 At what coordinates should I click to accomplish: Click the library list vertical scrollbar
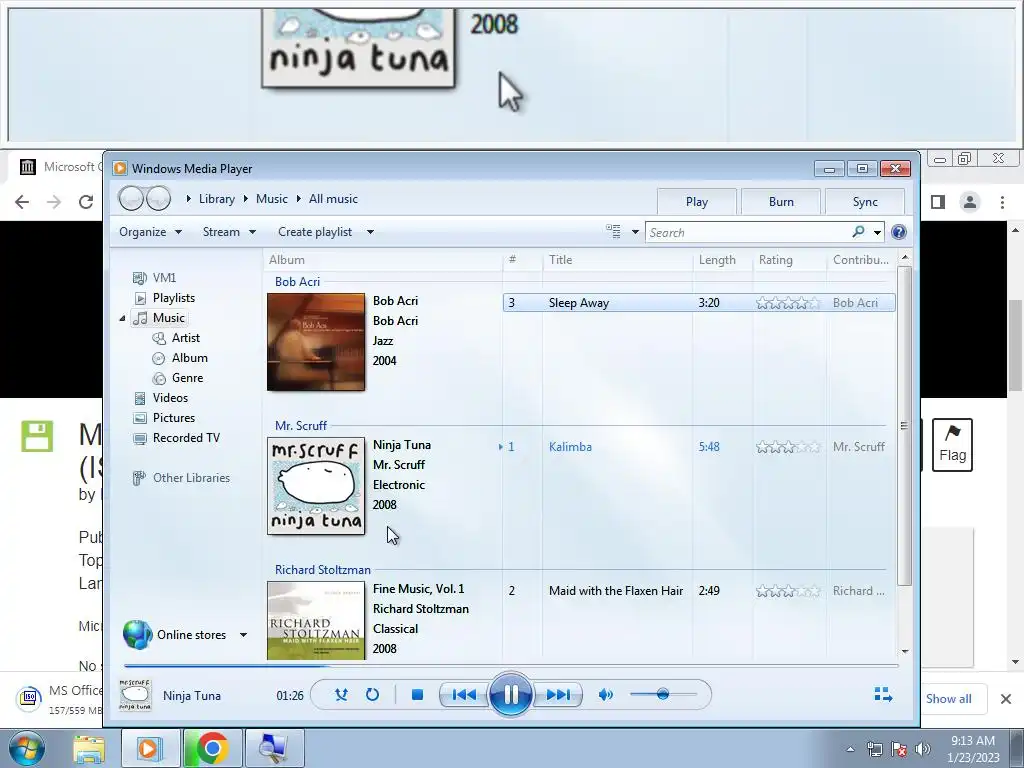click(x=904, y=424)
